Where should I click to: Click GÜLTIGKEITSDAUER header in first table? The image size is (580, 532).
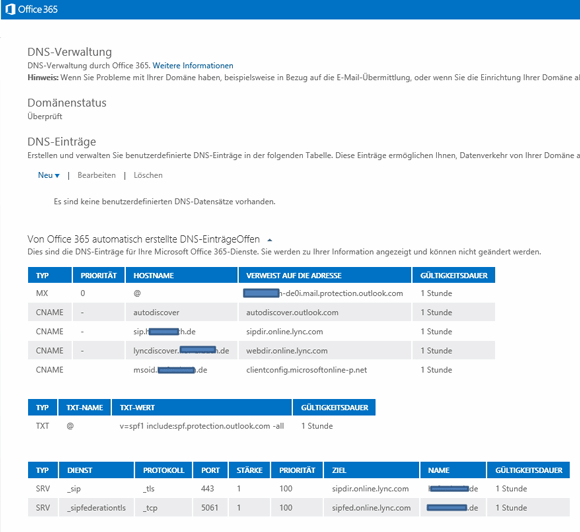pyautogui.click(x=454, y=275)
